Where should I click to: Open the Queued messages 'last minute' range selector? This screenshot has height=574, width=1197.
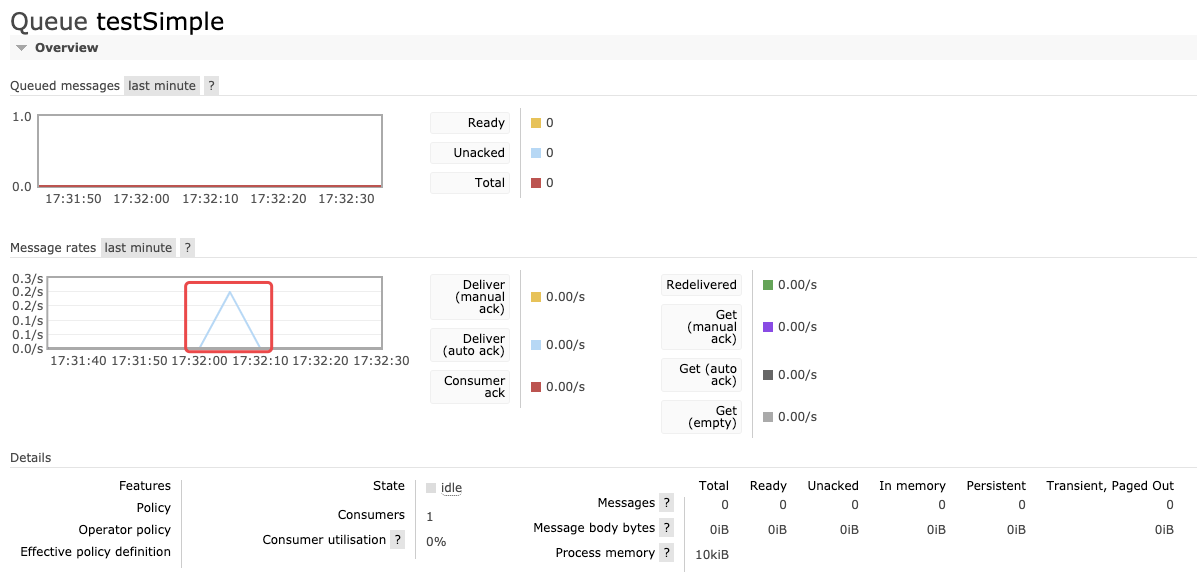pyautogui.click(x=163, y=85)
